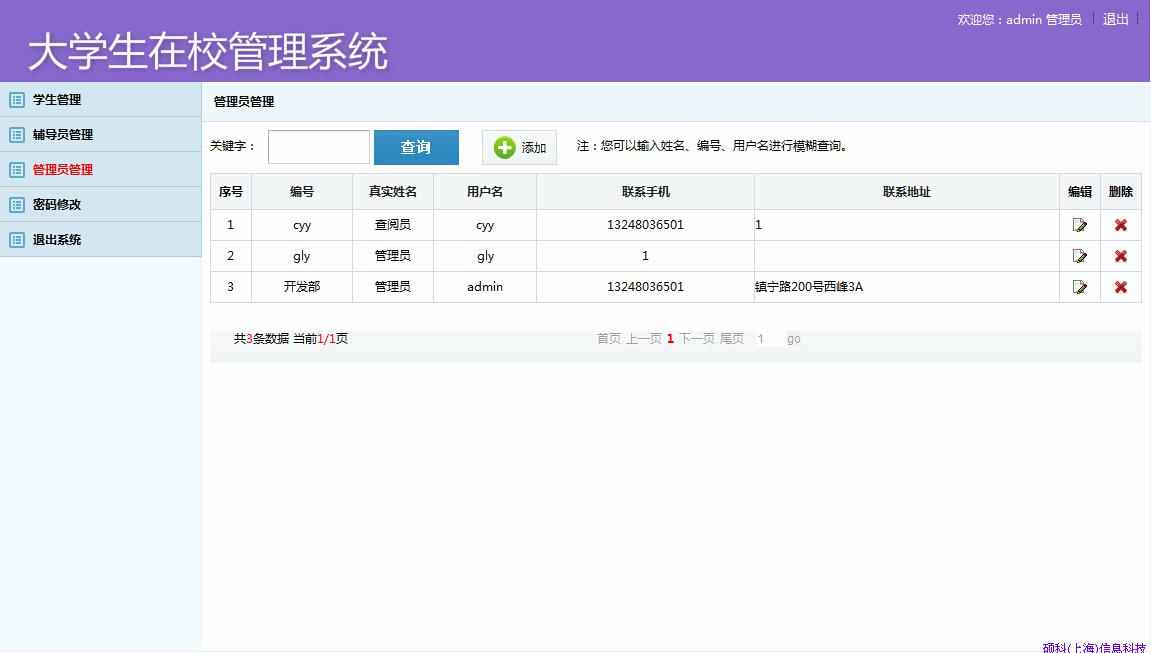
Task: Click the 查阅员 name cell
Action: point(393,225)
